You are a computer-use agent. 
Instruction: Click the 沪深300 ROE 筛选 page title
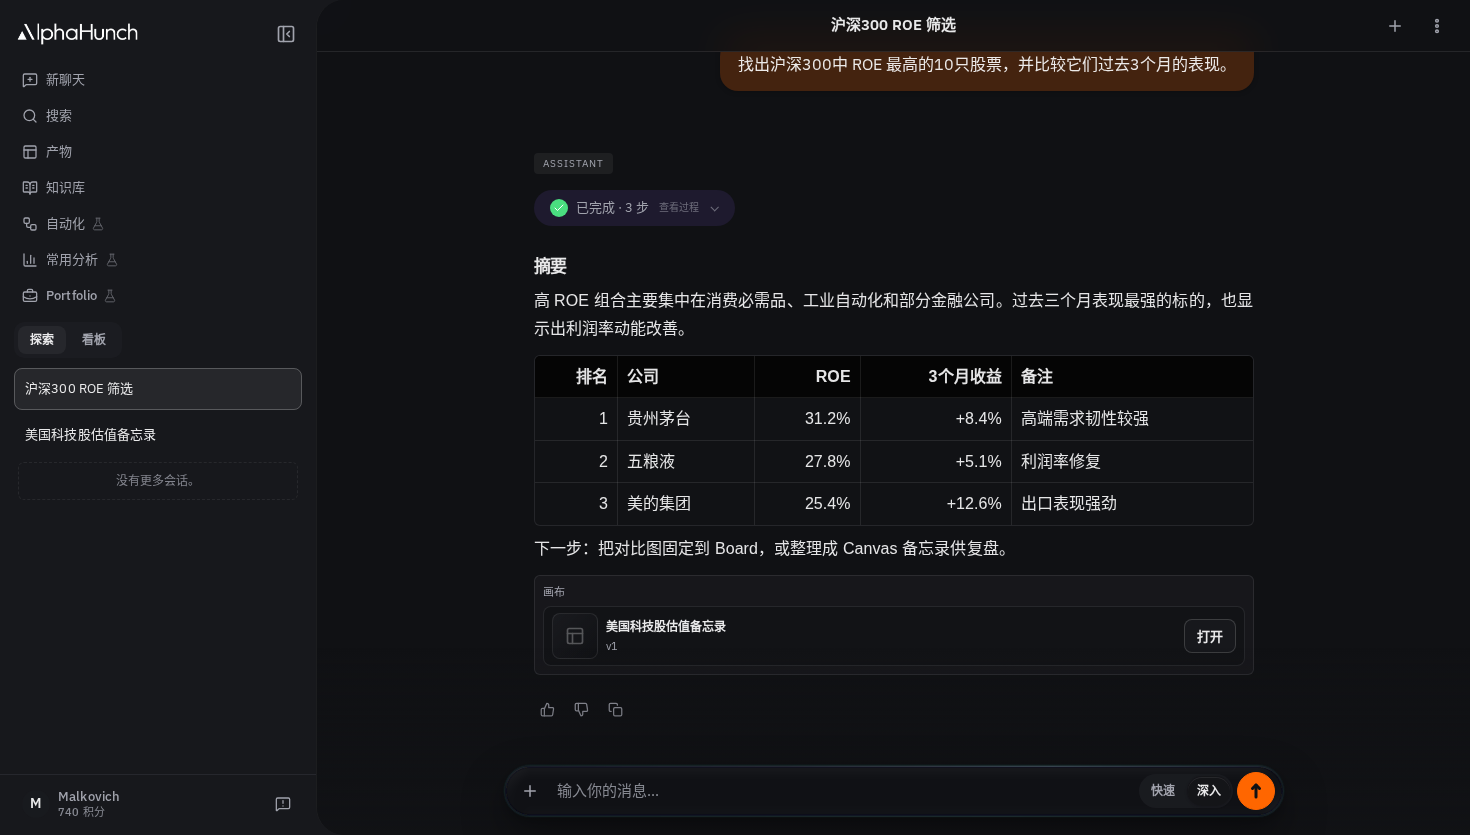893,25
